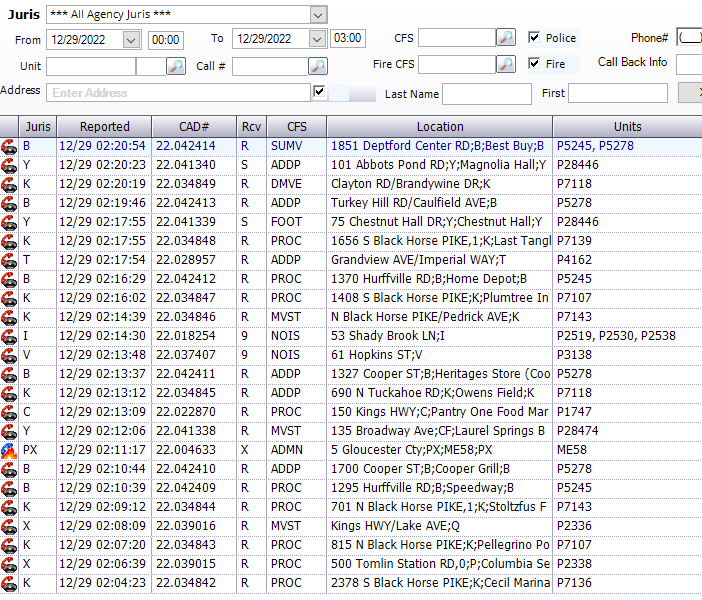Viewport: 702px width, 600px height.
Task: Click the search magnifier next to CFS field
Action: [x=506, y=38]
